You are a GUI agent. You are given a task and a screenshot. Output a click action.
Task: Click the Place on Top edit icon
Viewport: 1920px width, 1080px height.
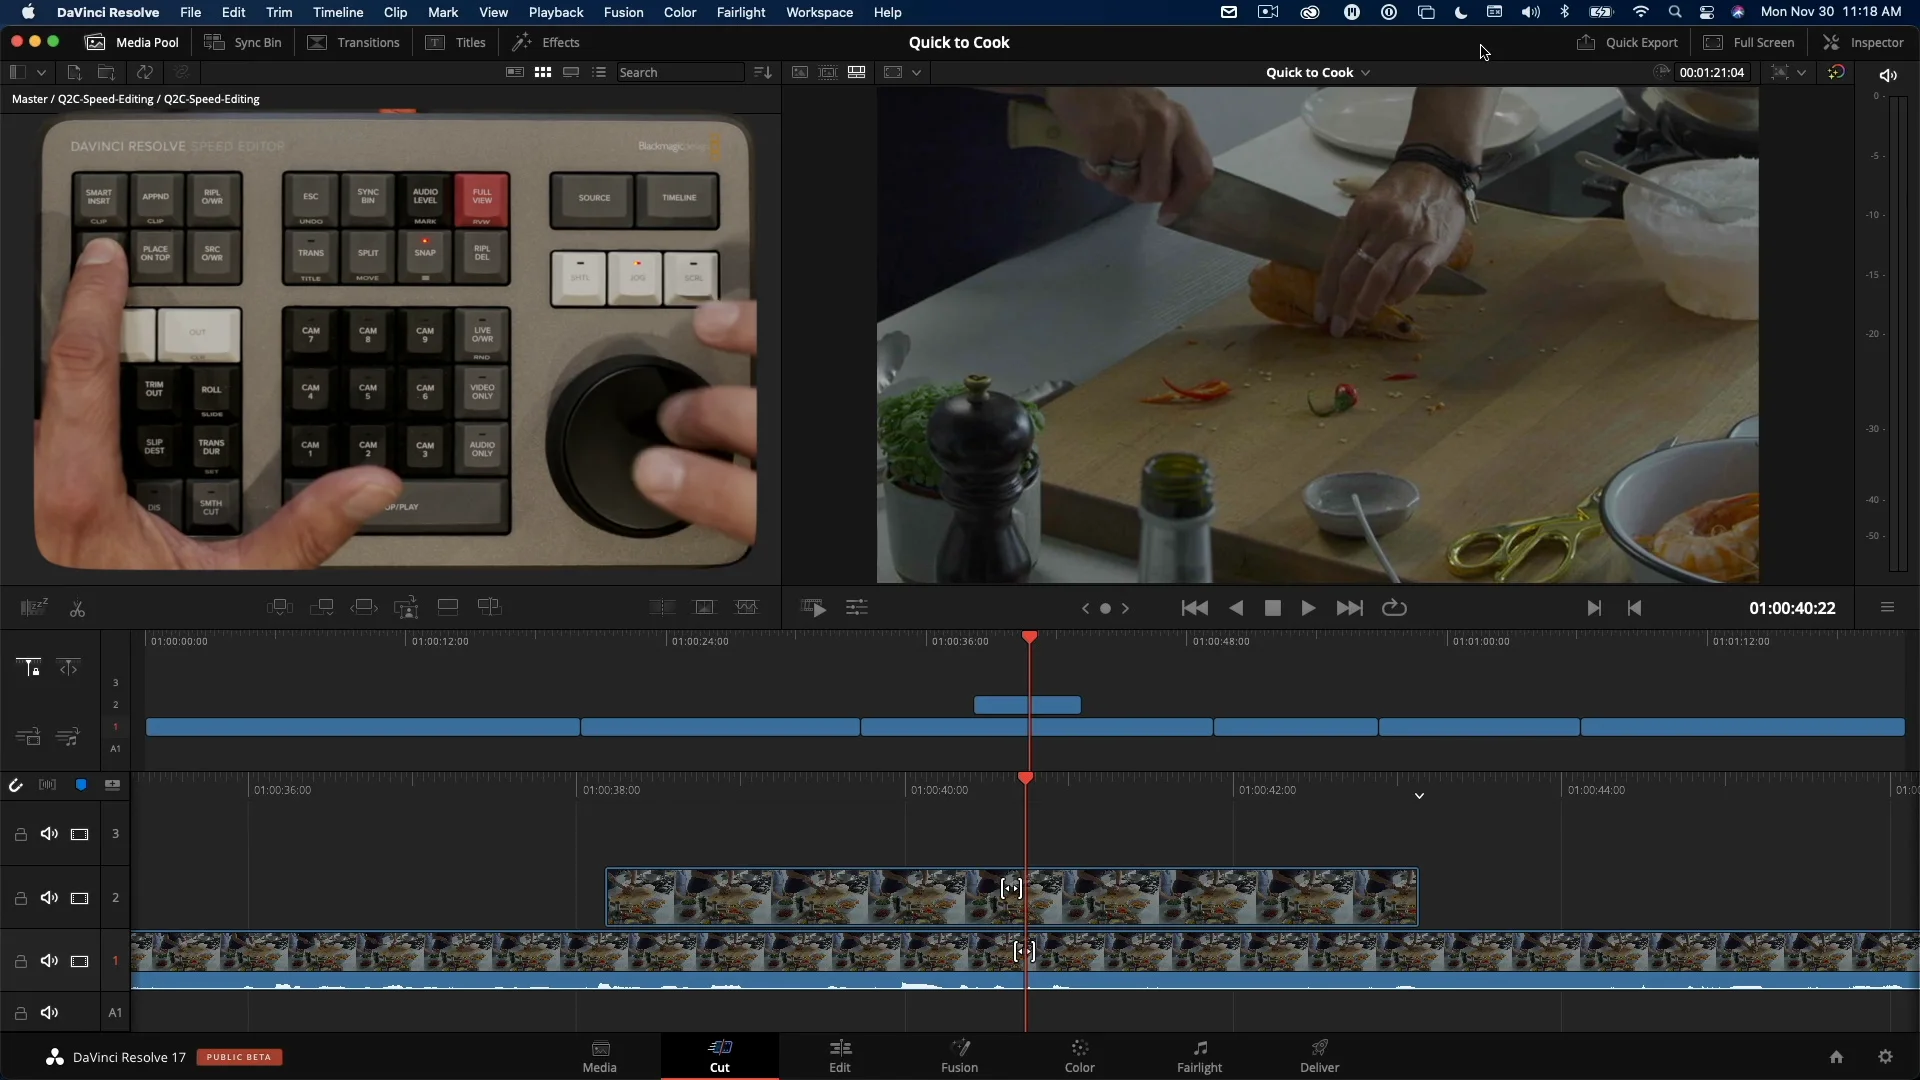pyautogui.click(x=448, y=607)
